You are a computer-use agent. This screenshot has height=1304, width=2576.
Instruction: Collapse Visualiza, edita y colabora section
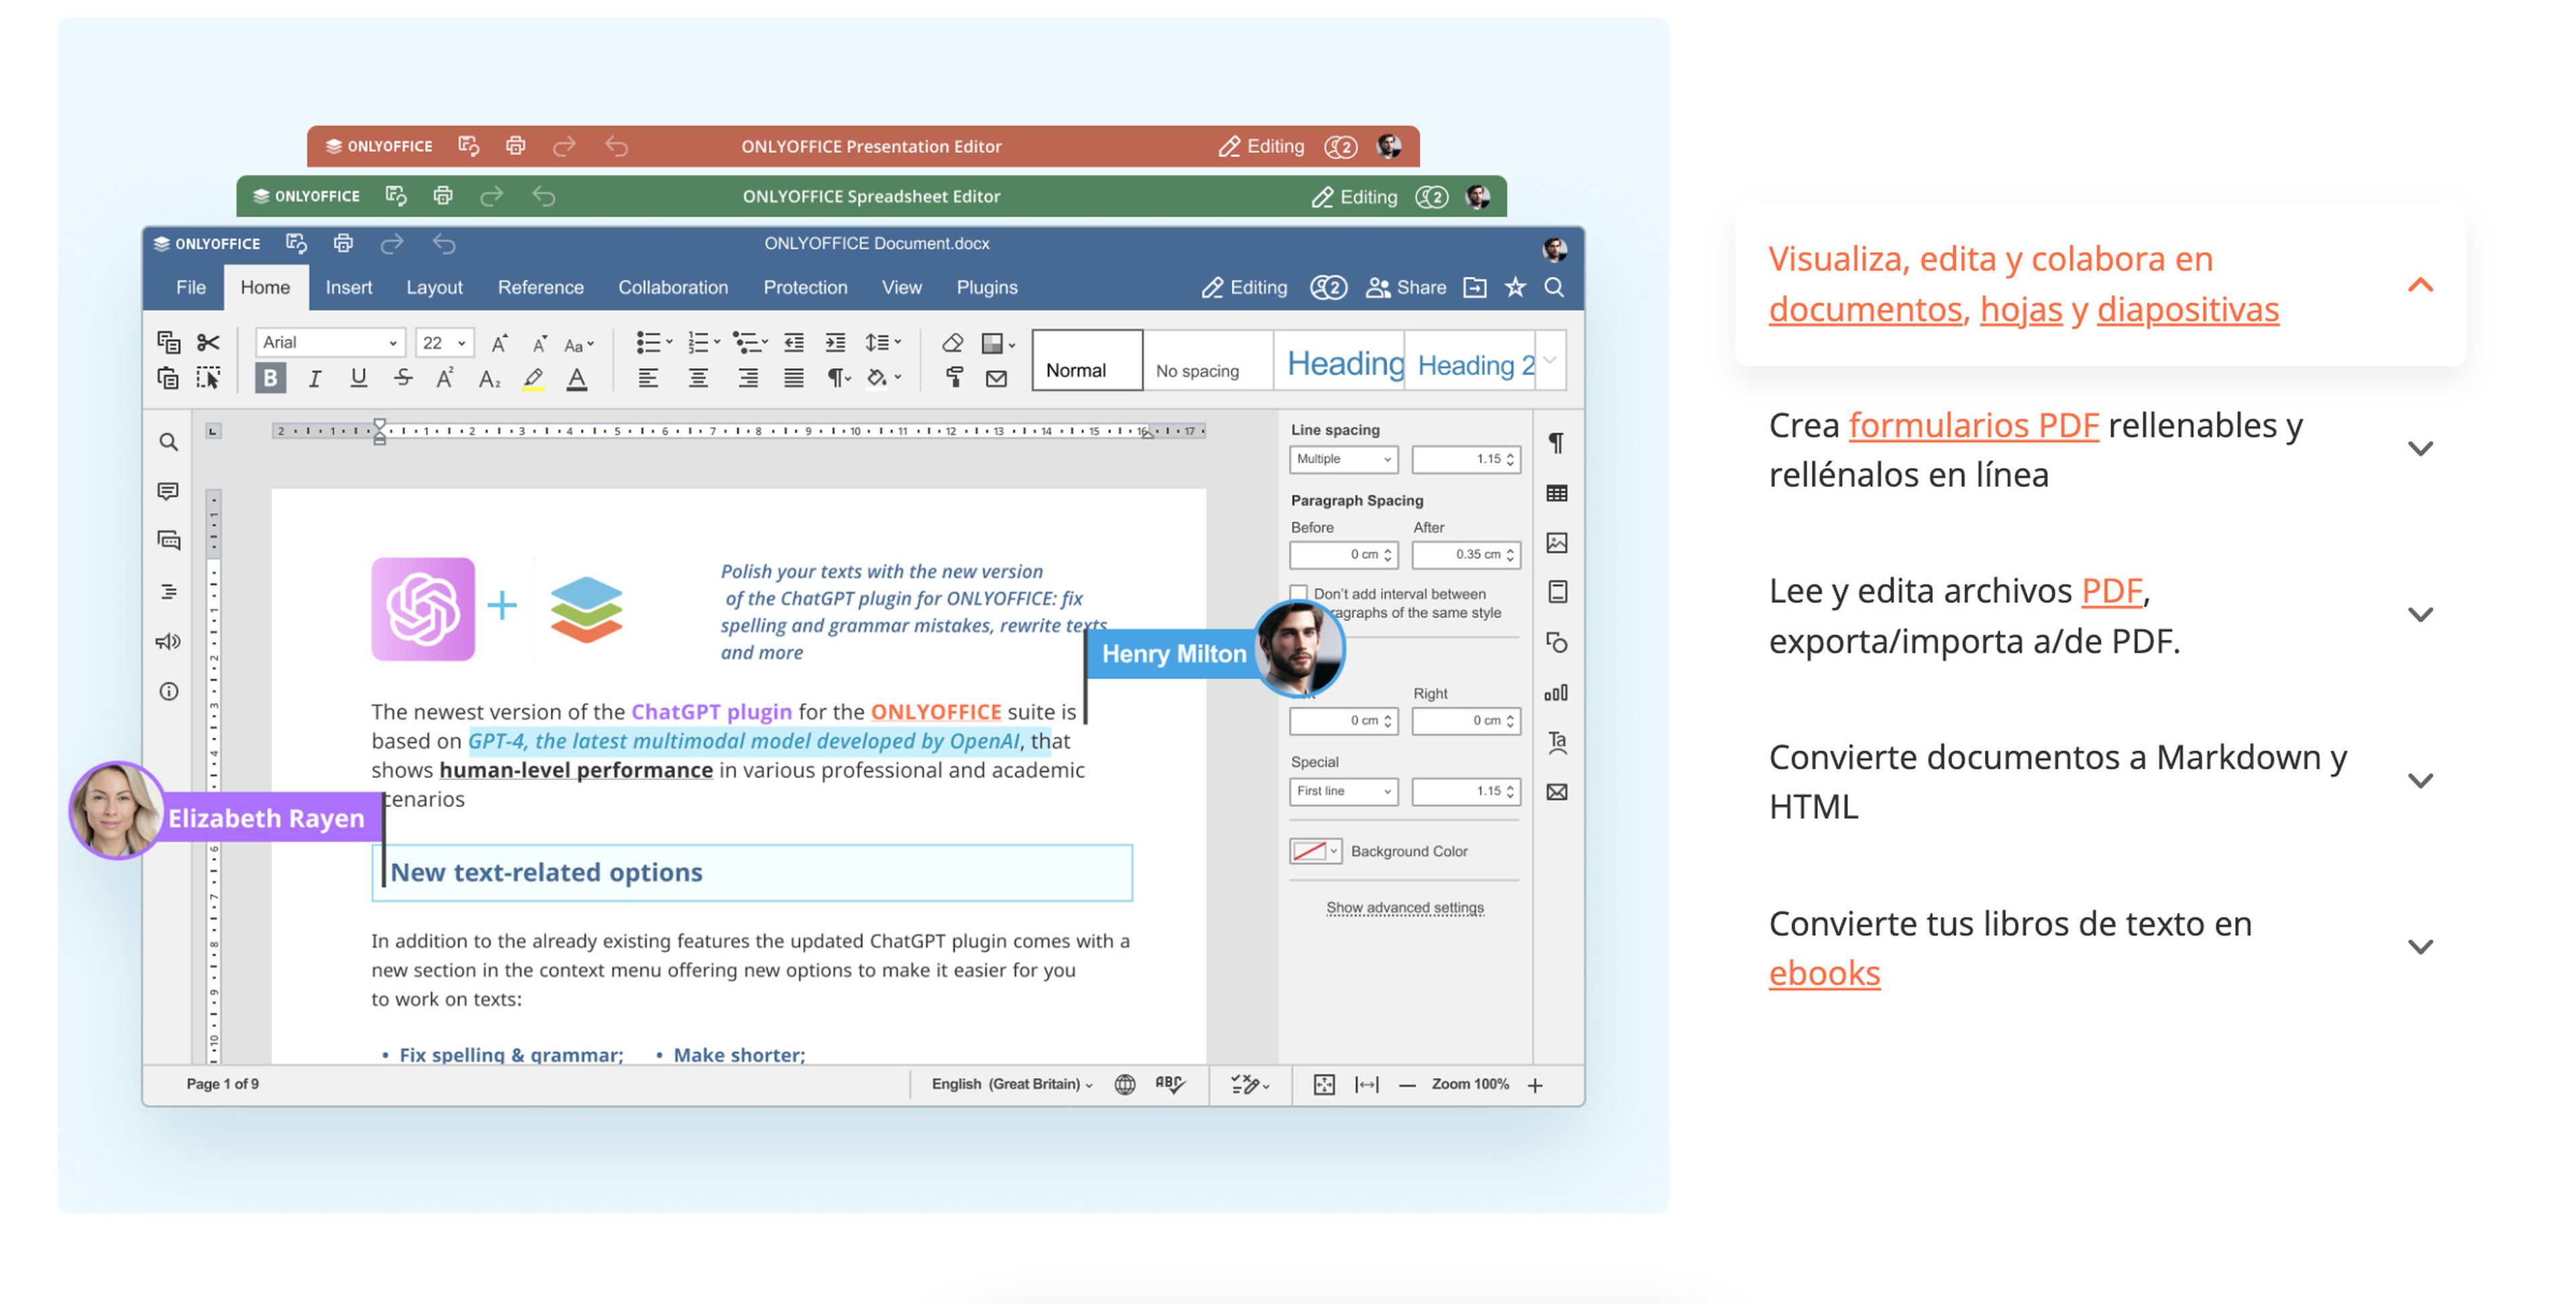coord(2420,285)
